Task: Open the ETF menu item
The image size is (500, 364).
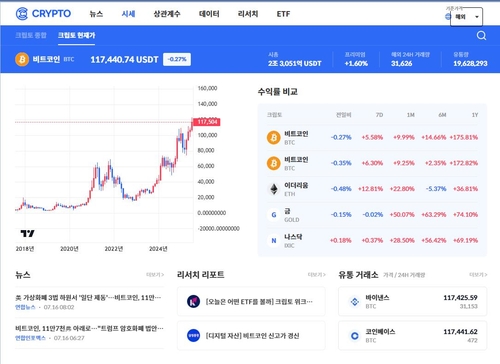Action: (x=283, y=14)
